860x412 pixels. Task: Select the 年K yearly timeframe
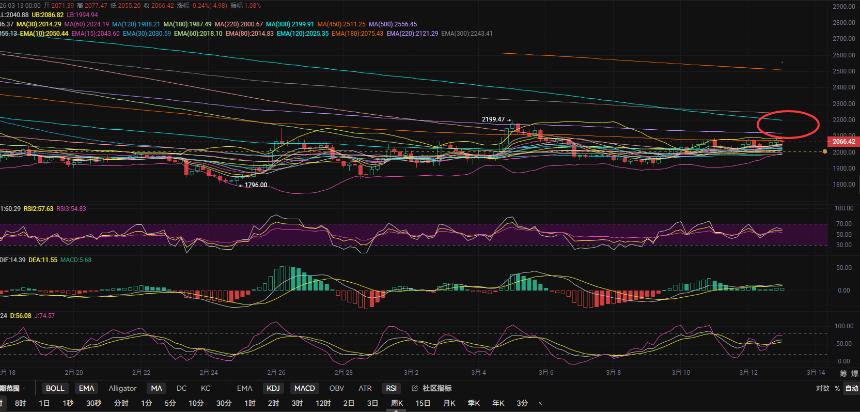pyautogui.click(x=500, y=403)
